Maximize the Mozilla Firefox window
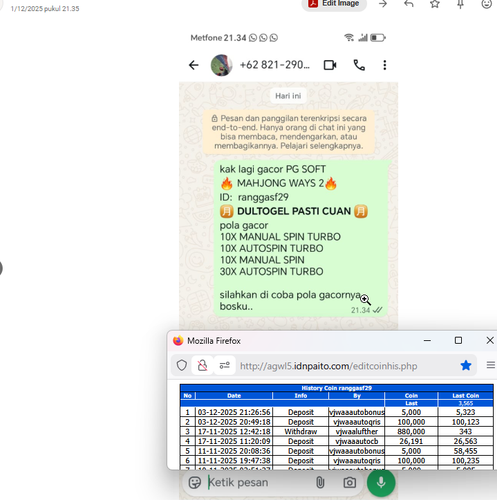Image resolution: width=497 pixels, height=500 pixels. pyautogui.click(x=458, y=340)
